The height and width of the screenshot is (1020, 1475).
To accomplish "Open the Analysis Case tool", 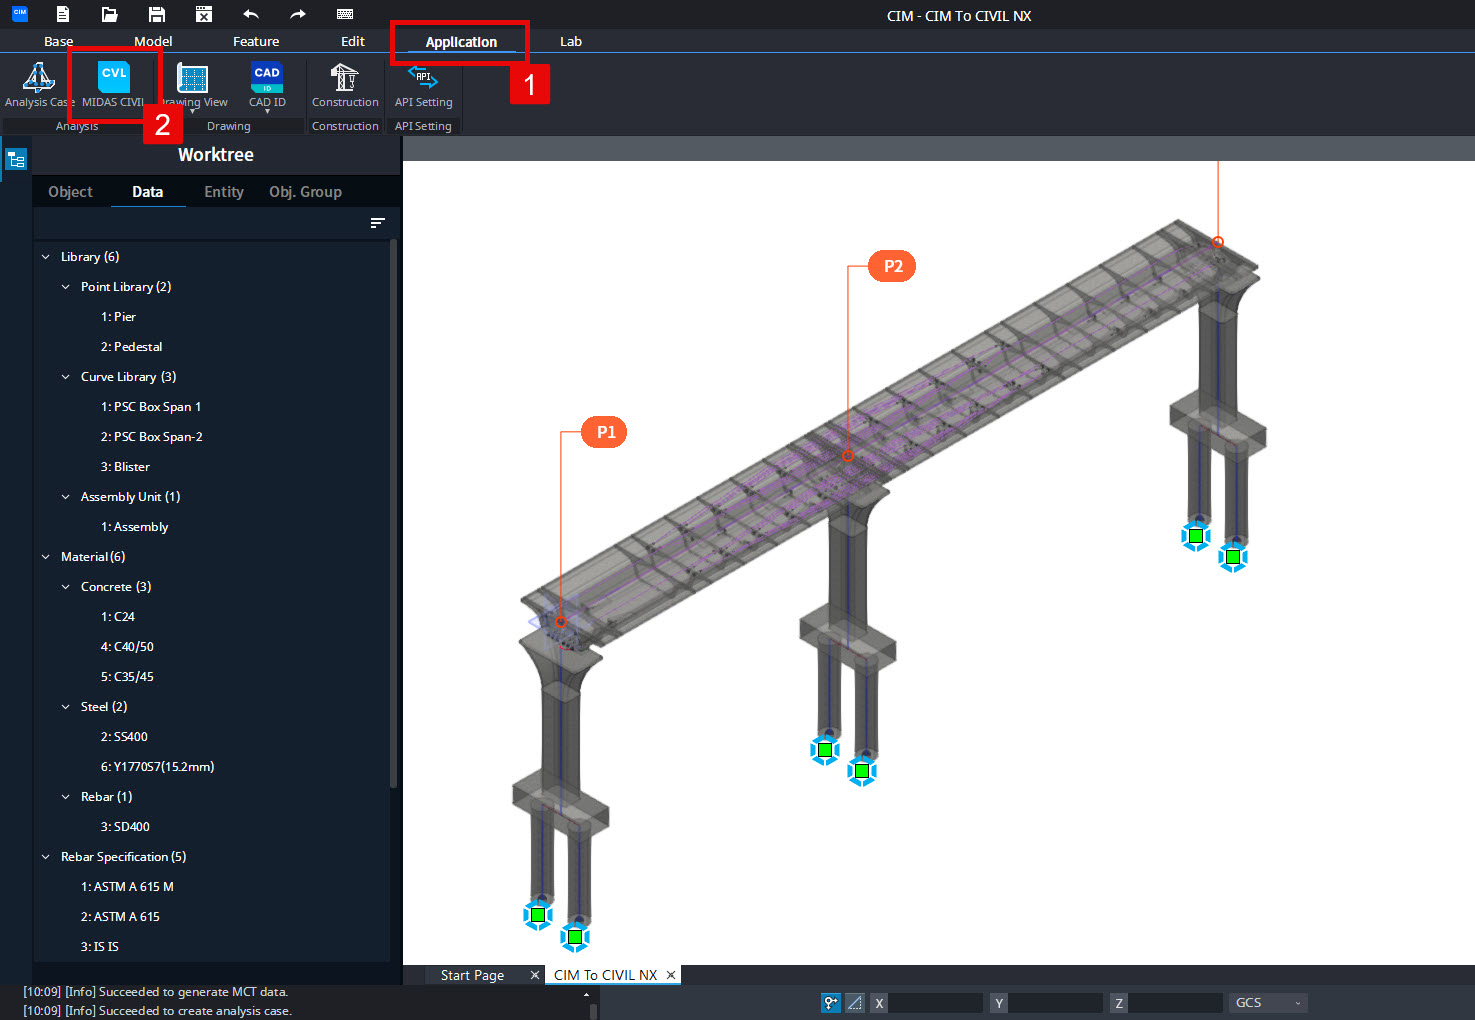I will coord(38,85).
